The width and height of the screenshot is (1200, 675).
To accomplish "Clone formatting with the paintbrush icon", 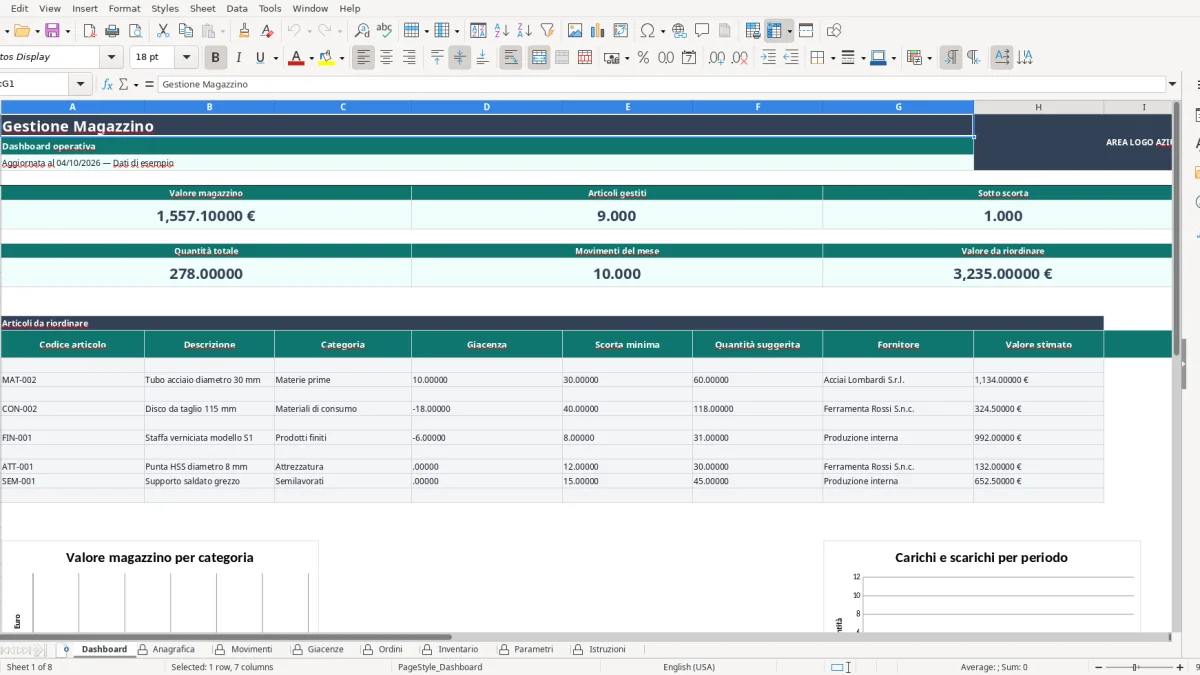I will 244,31.
